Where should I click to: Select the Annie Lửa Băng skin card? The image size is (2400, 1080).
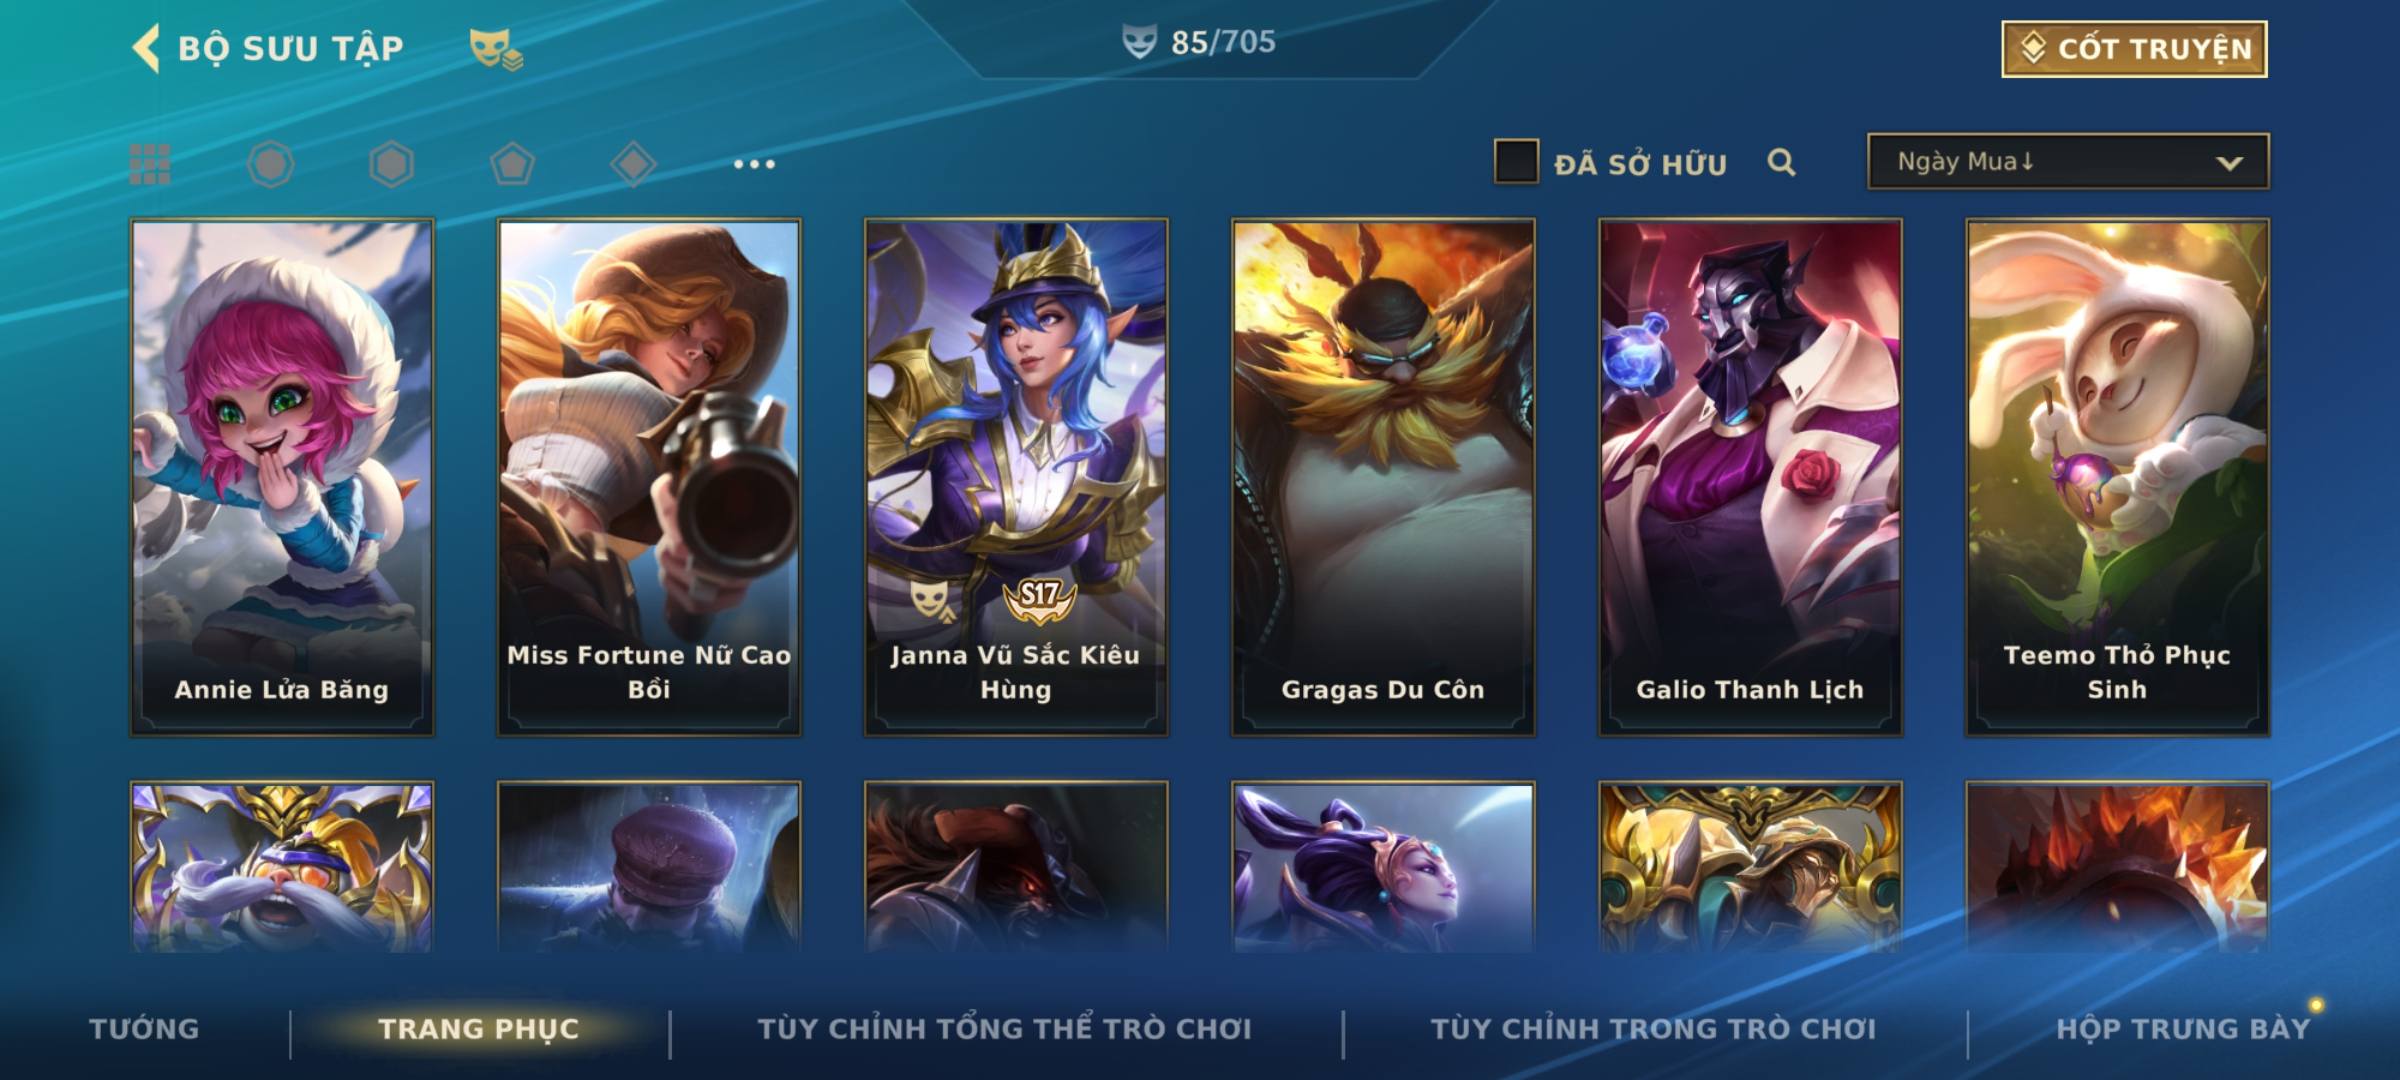click(x=282, y=478)
